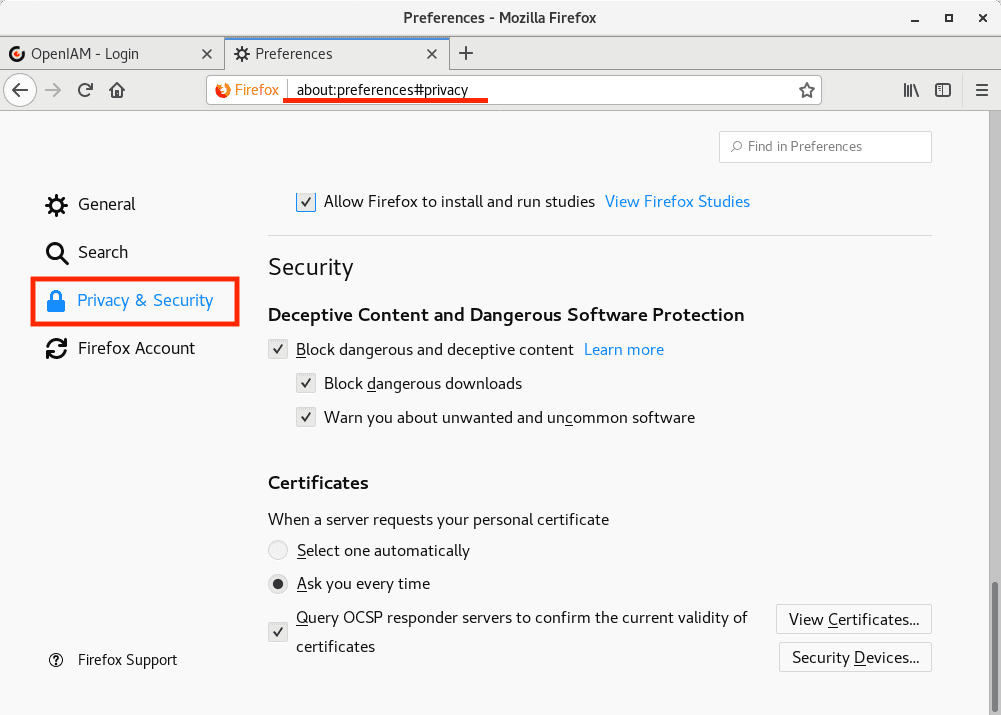Toggle the sidebar view icon

[942, 90]
